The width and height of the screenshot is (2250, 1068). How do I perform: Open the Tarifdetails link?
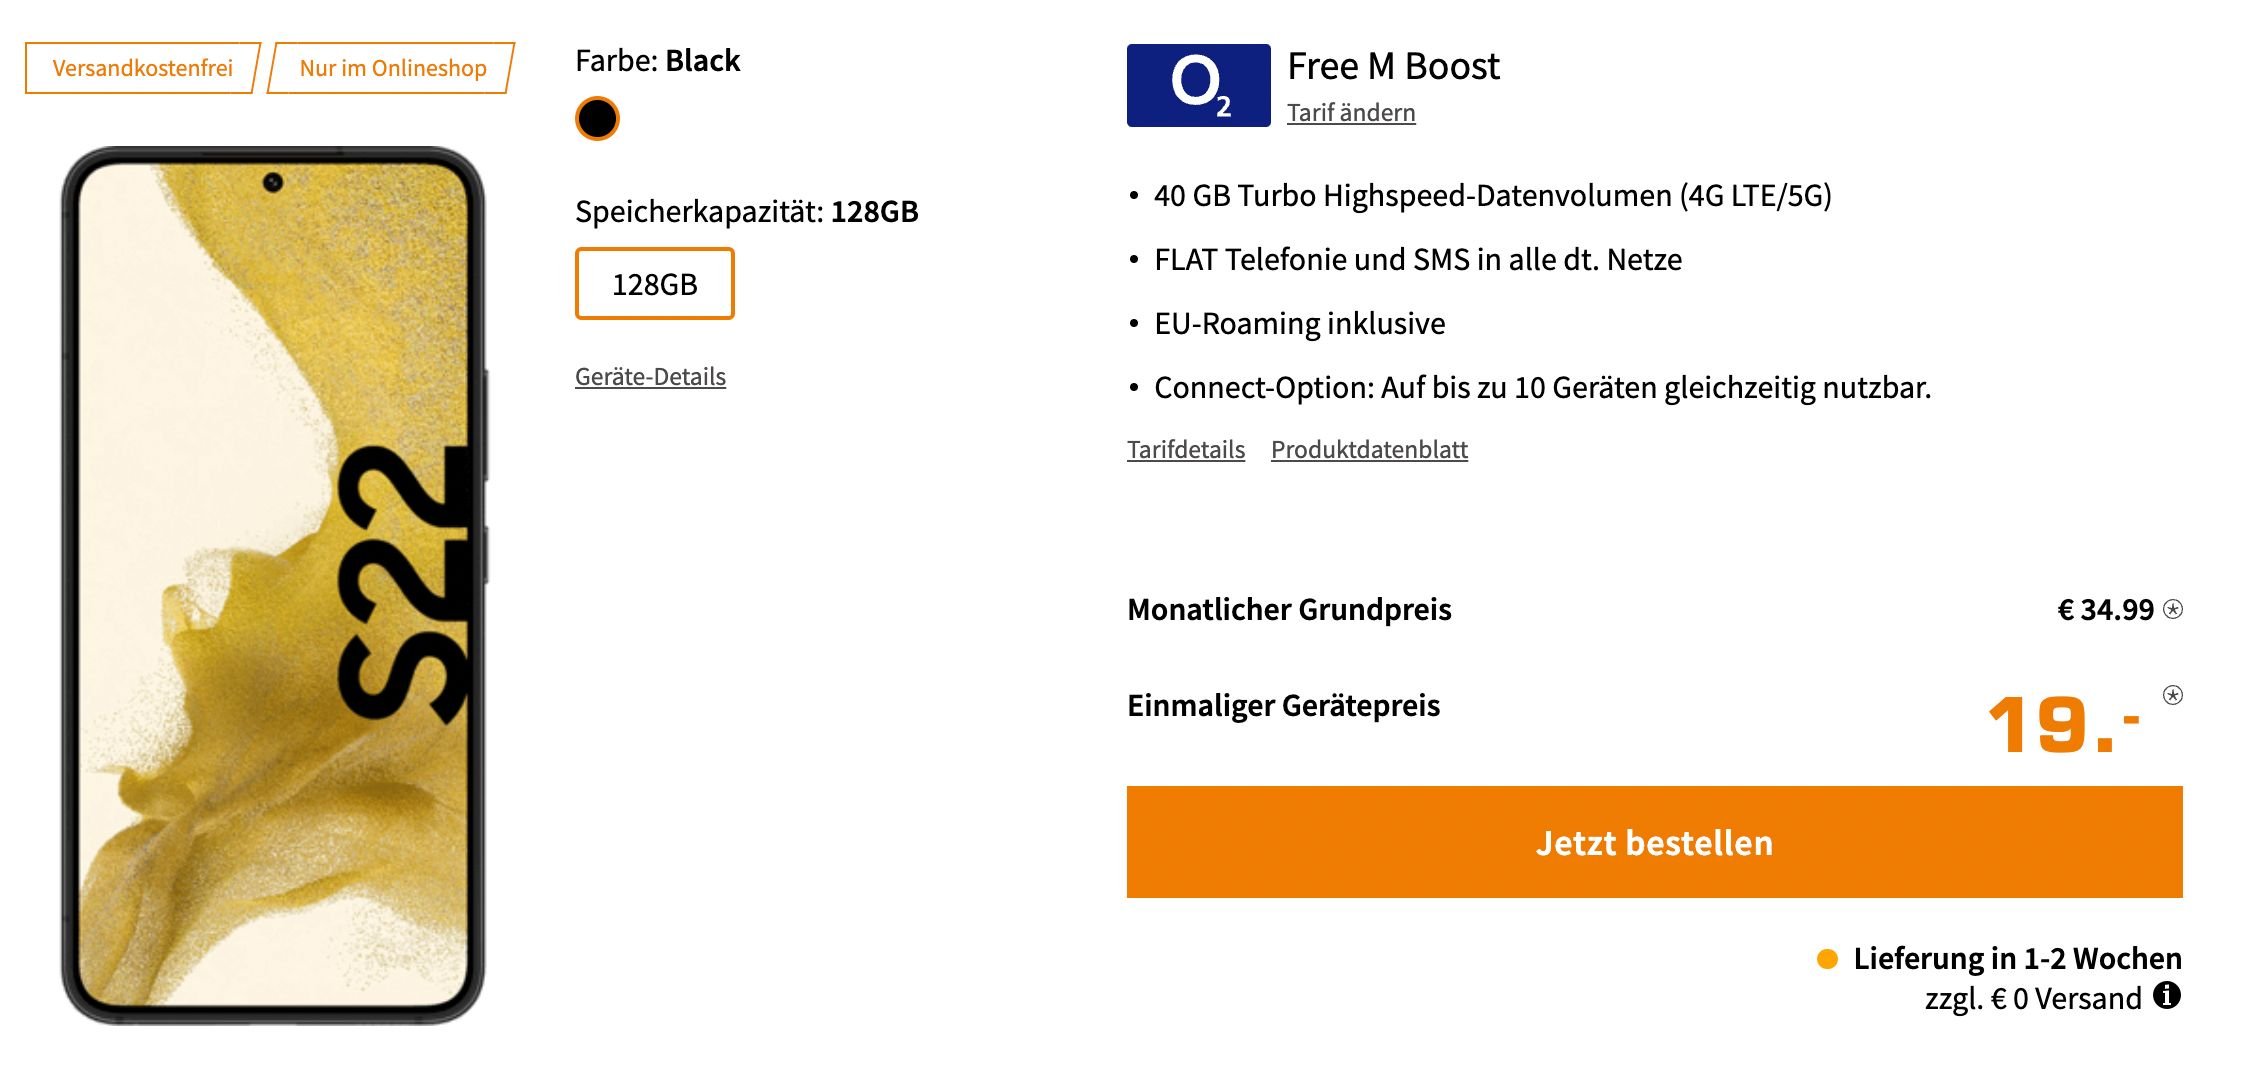[x=1186, y=450]
